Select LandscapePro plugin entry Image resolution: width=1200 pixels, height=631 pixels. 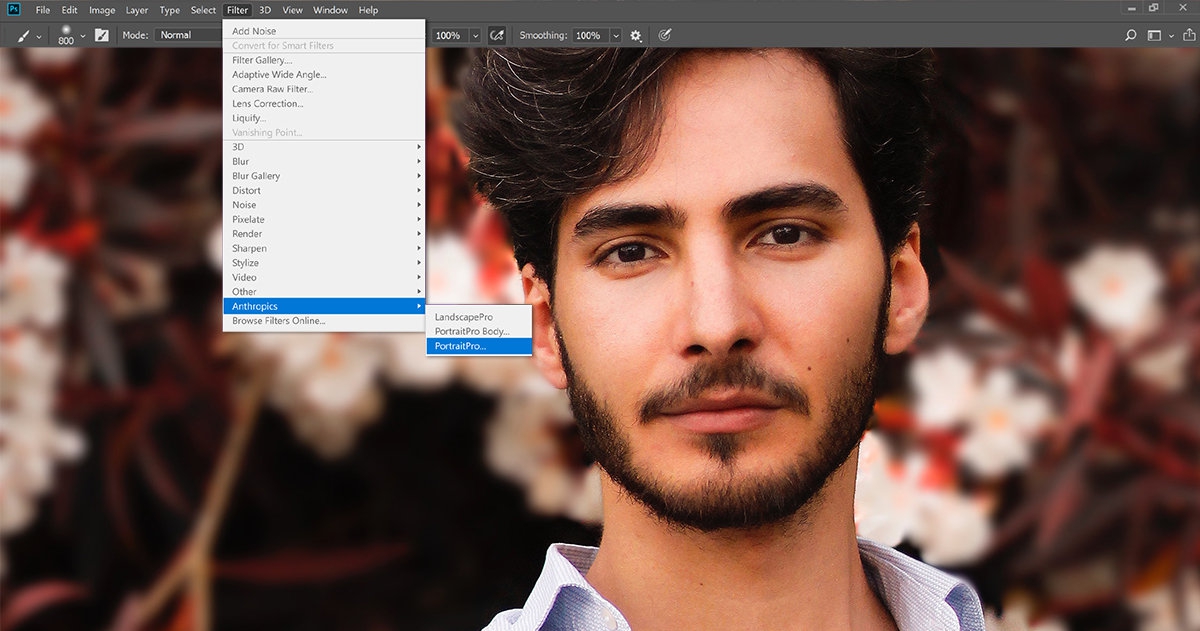pos(463,317)
